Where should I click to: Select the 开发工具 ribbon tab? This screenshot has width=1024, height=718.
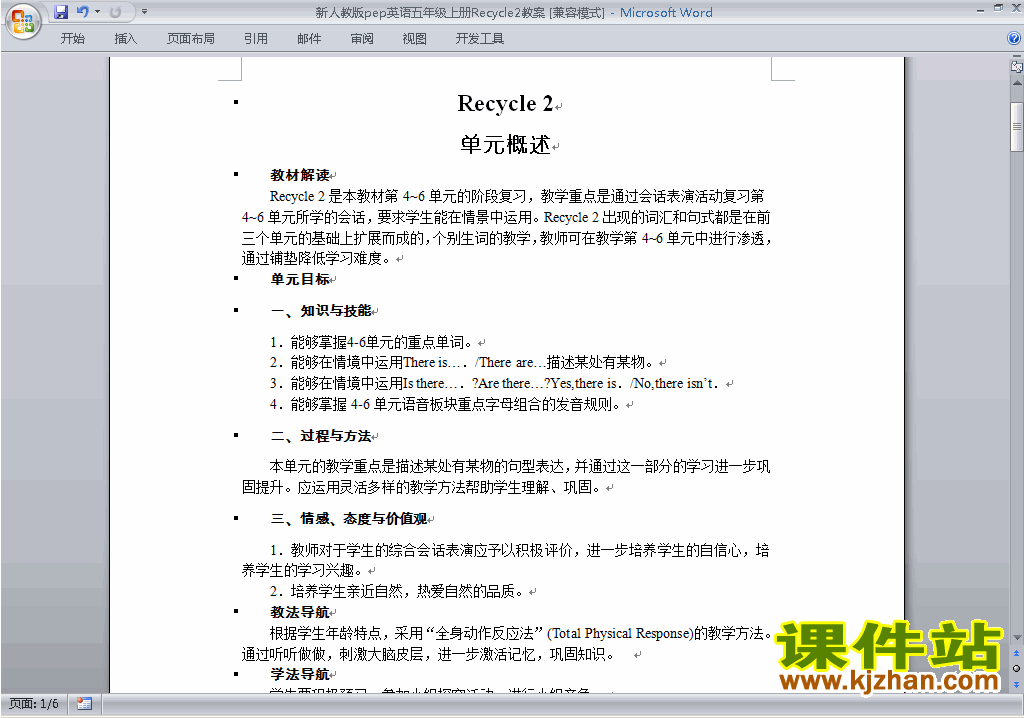tap(479, 39)
